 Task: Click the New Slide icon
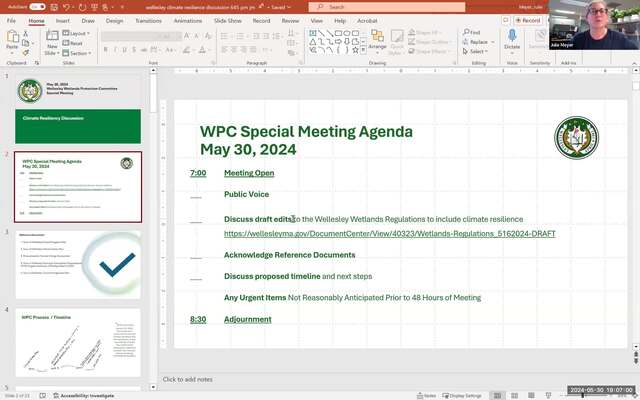(51, 40)
